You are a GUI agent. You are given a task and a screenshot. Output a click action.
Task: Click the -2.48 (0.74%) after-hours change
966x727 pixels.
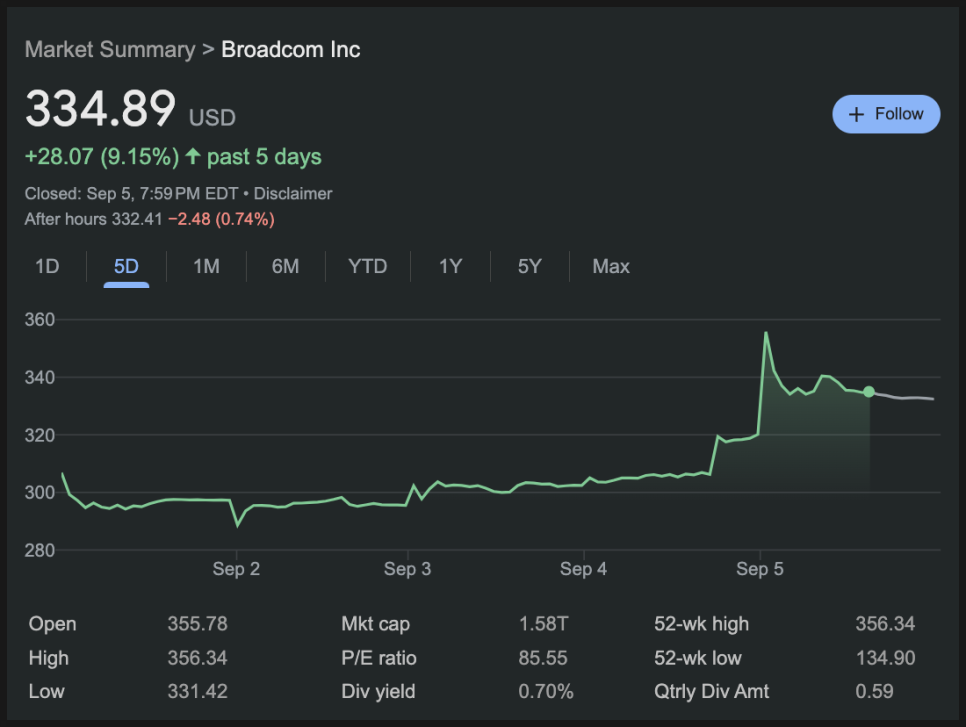221,219
